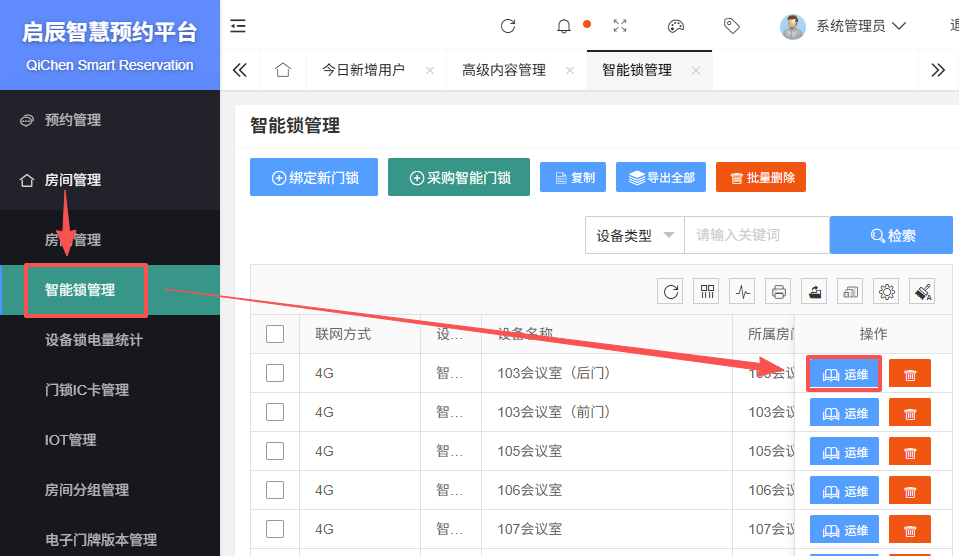
Task: Focus the 请输入关键词 search field
Action: tap(756, 236)
